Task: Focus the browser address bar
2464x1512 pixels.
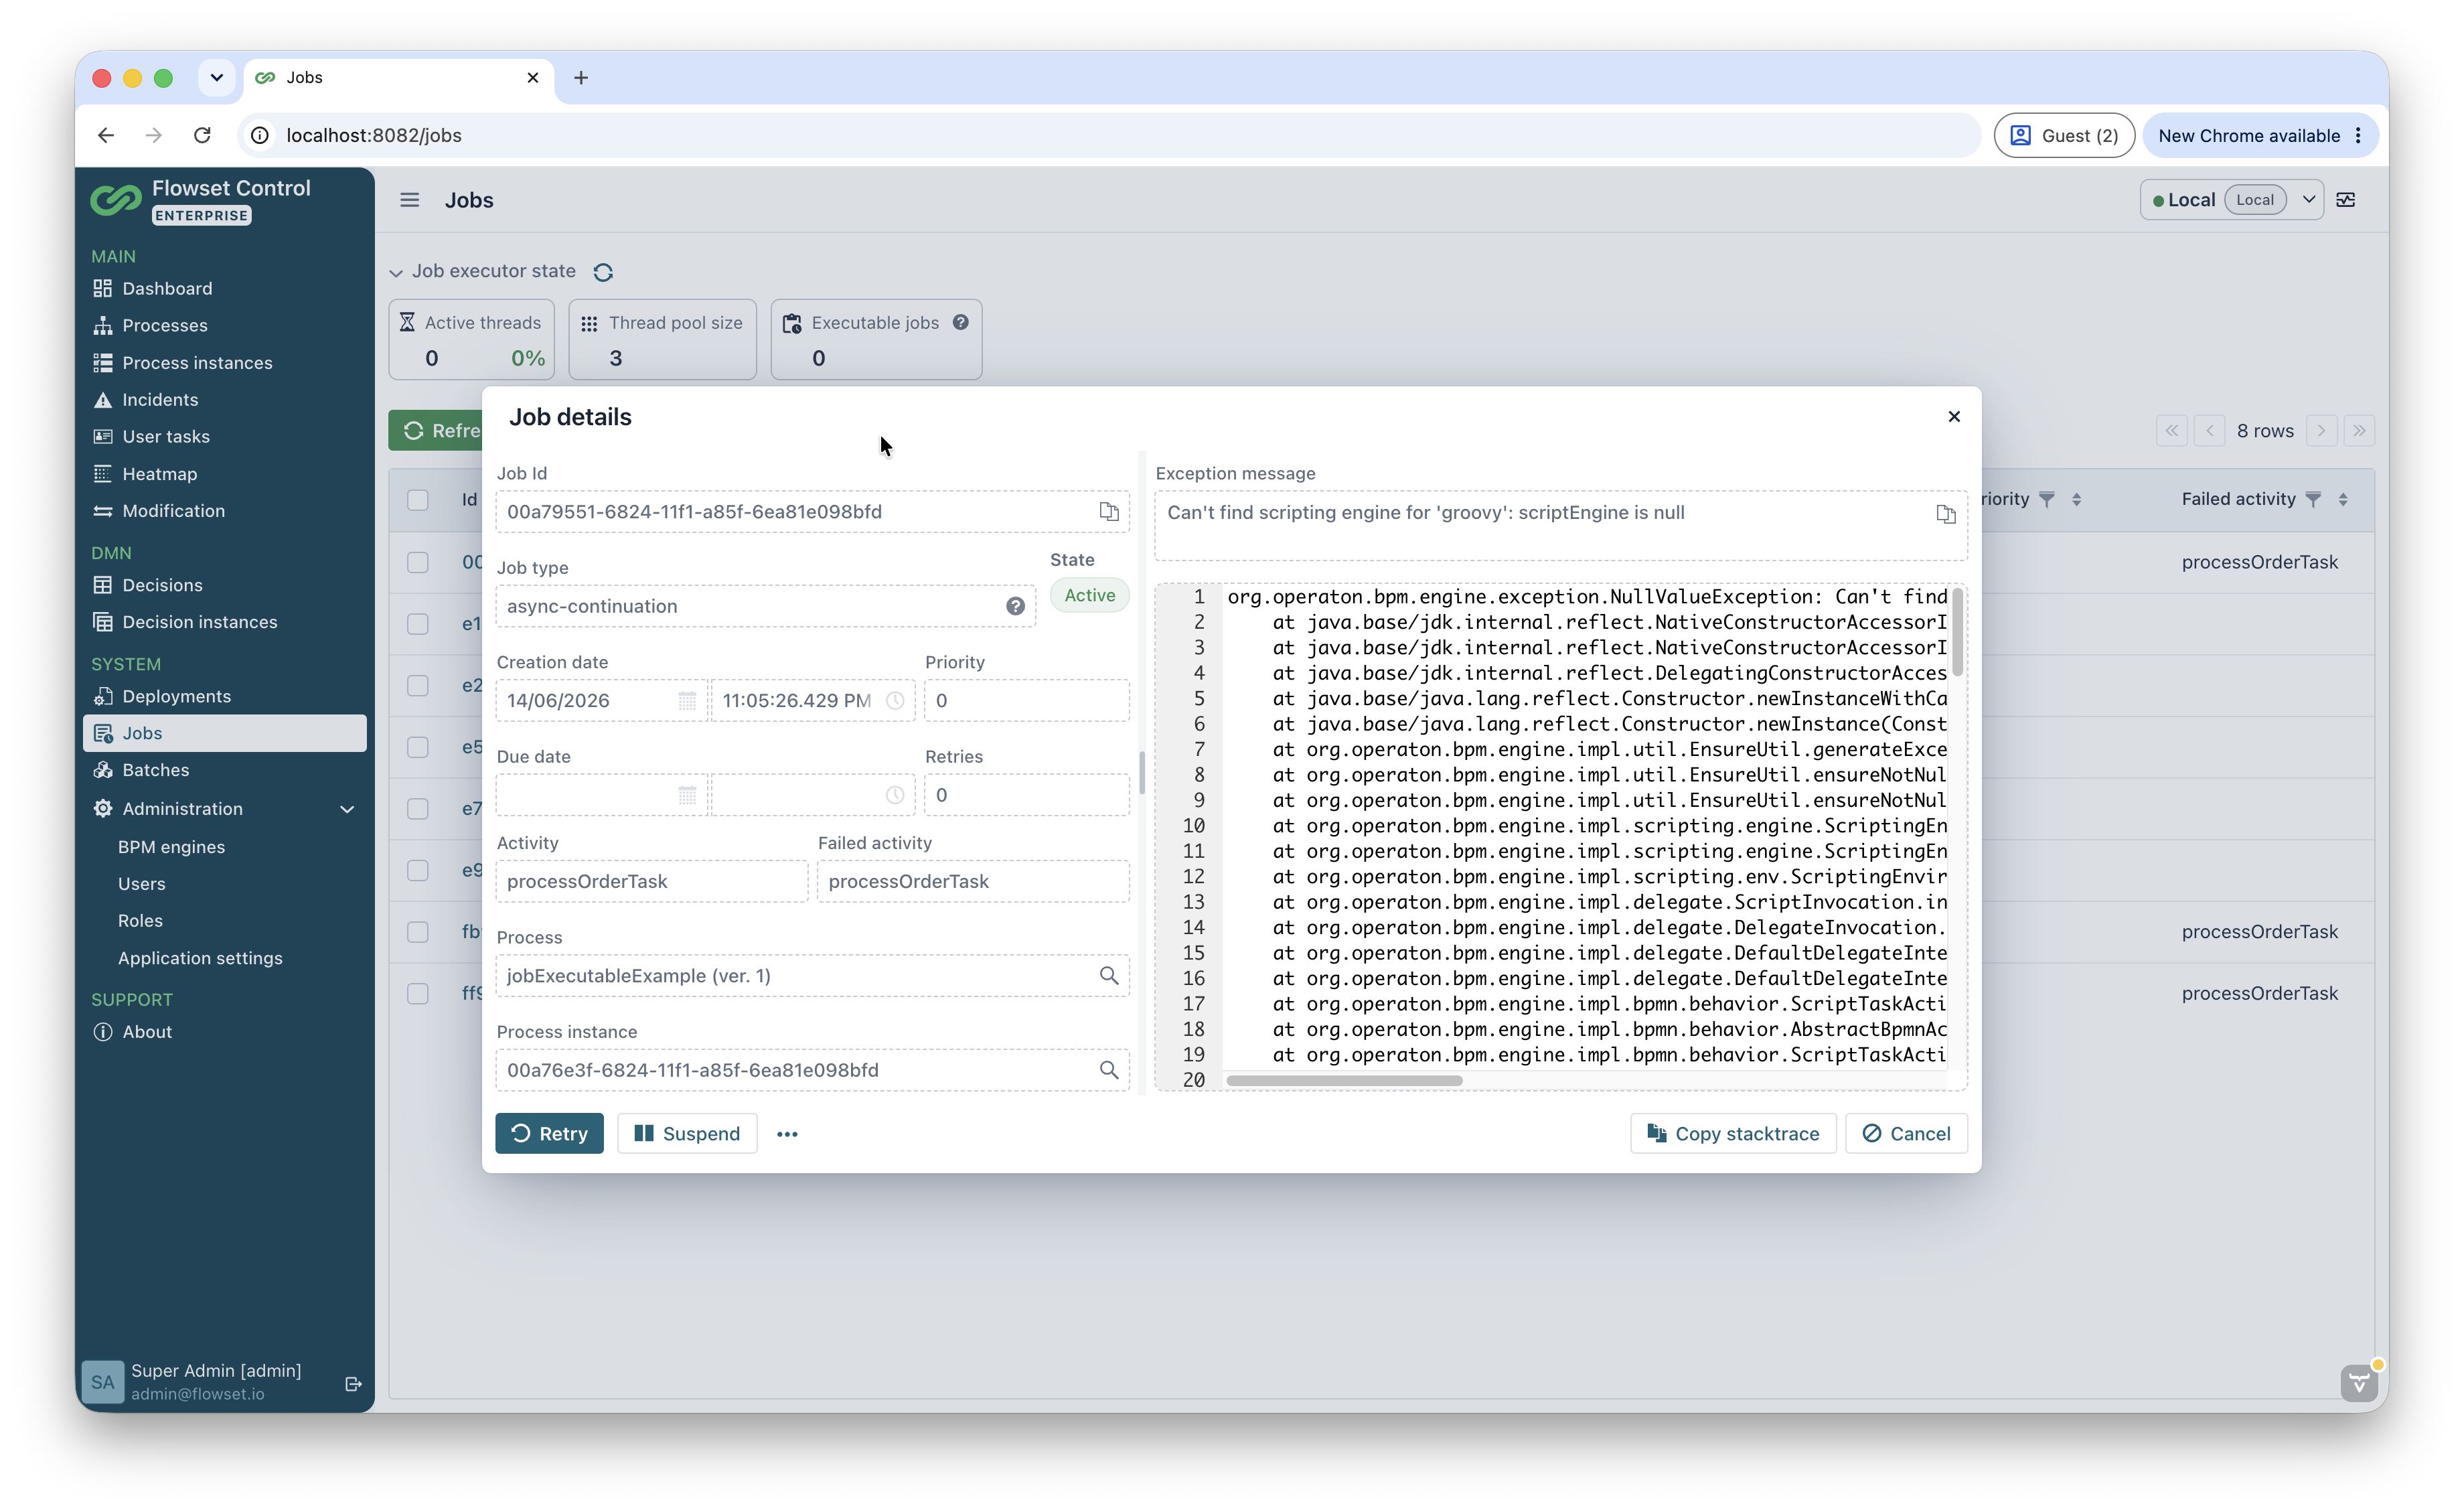Action: point(1110,135)
